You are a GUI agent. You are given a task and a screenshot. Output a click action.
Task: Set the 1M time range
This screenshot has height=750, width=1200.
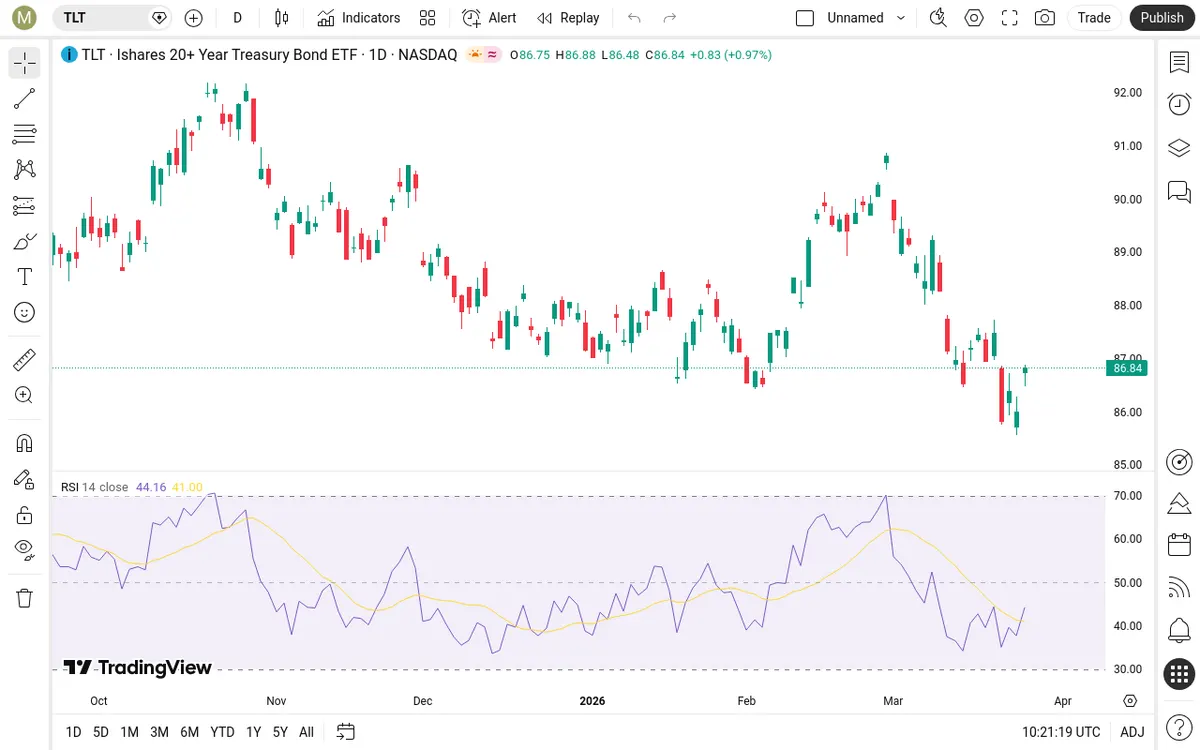(x=129, y=732)
